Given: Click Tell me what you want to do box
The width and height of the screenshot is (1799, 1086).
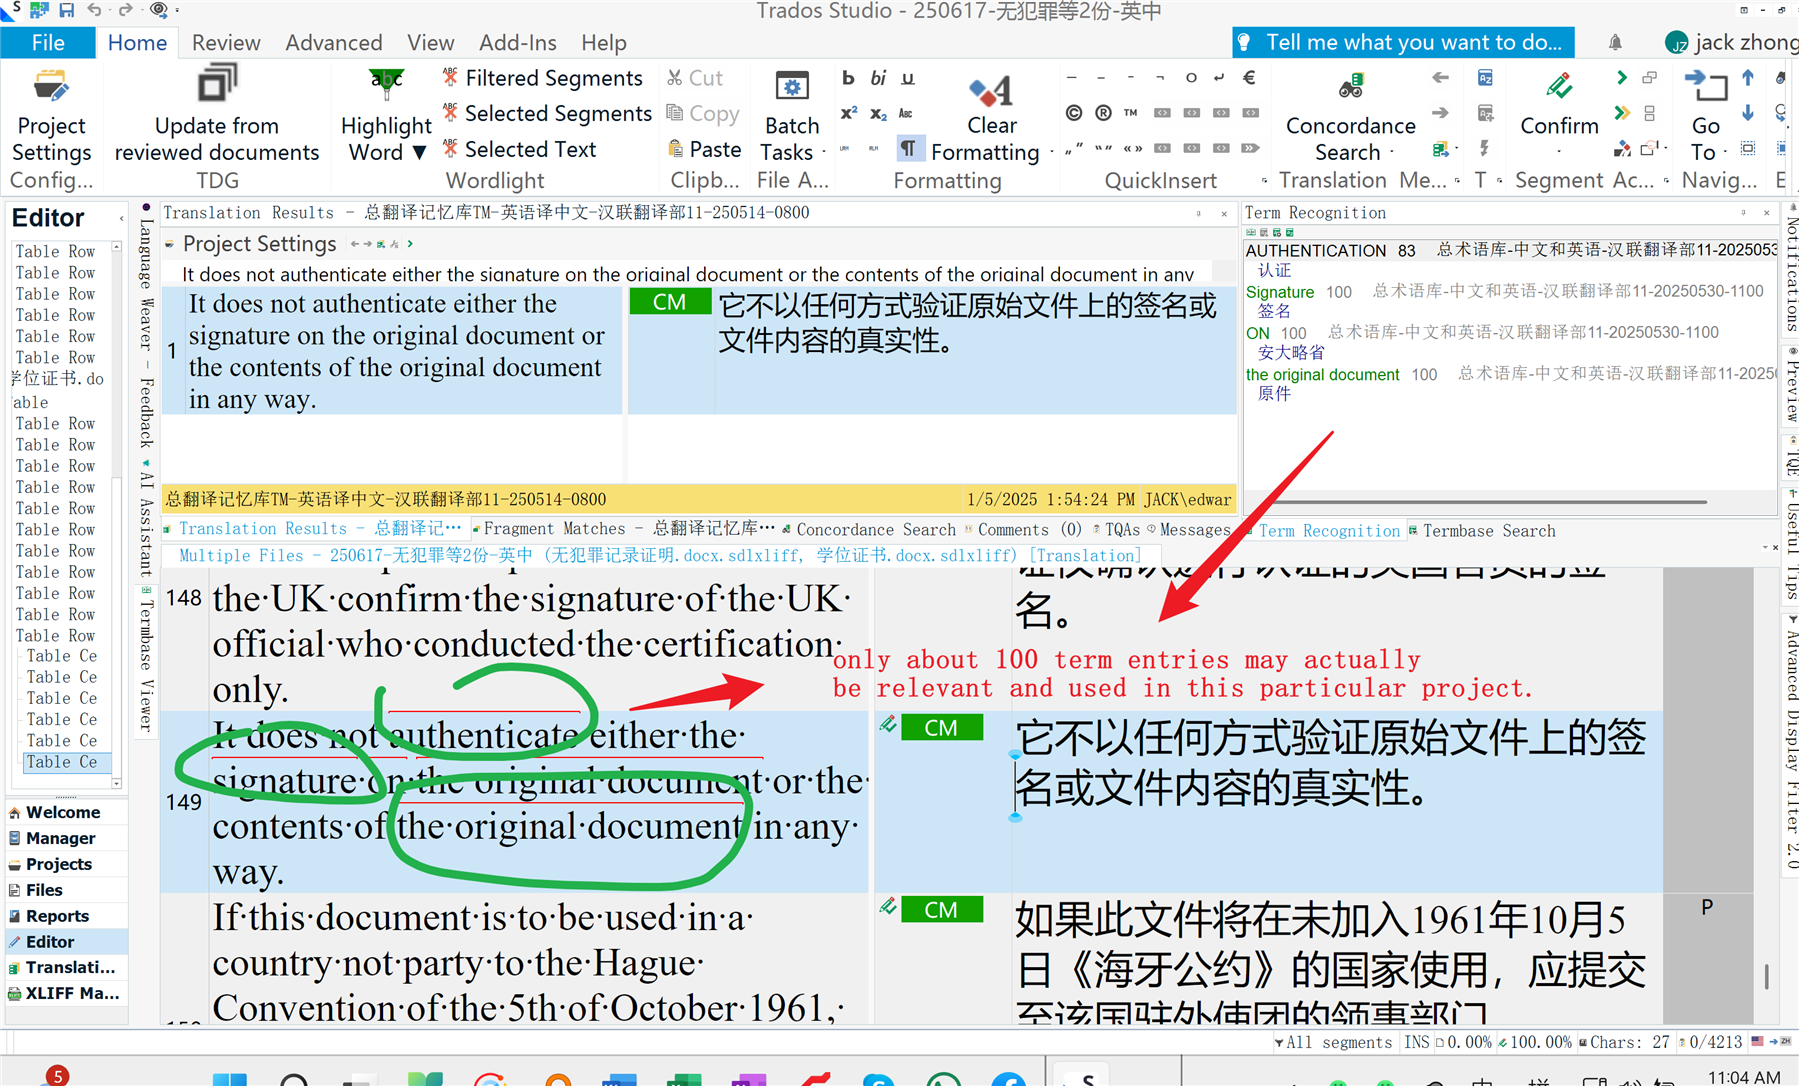Looking at the screenshot, I should [1404, 42].
